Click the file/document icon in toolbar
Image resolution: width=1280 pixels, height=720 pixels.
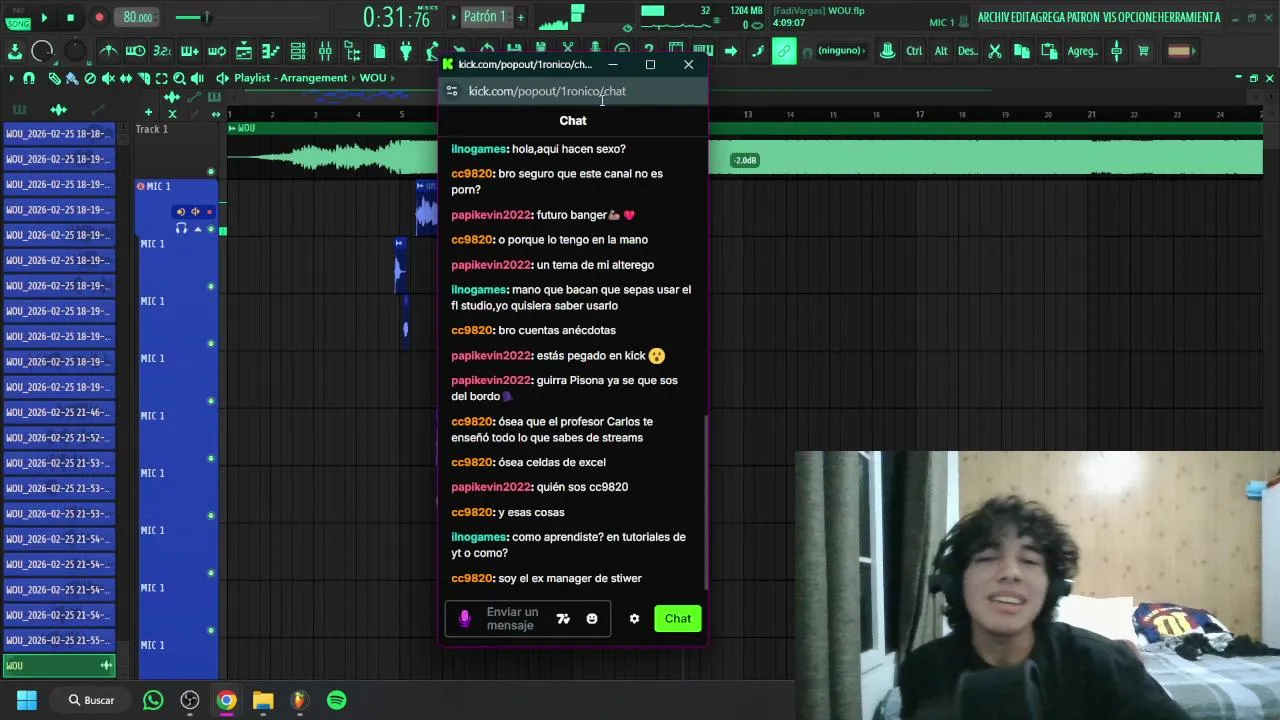coord(379,51)
